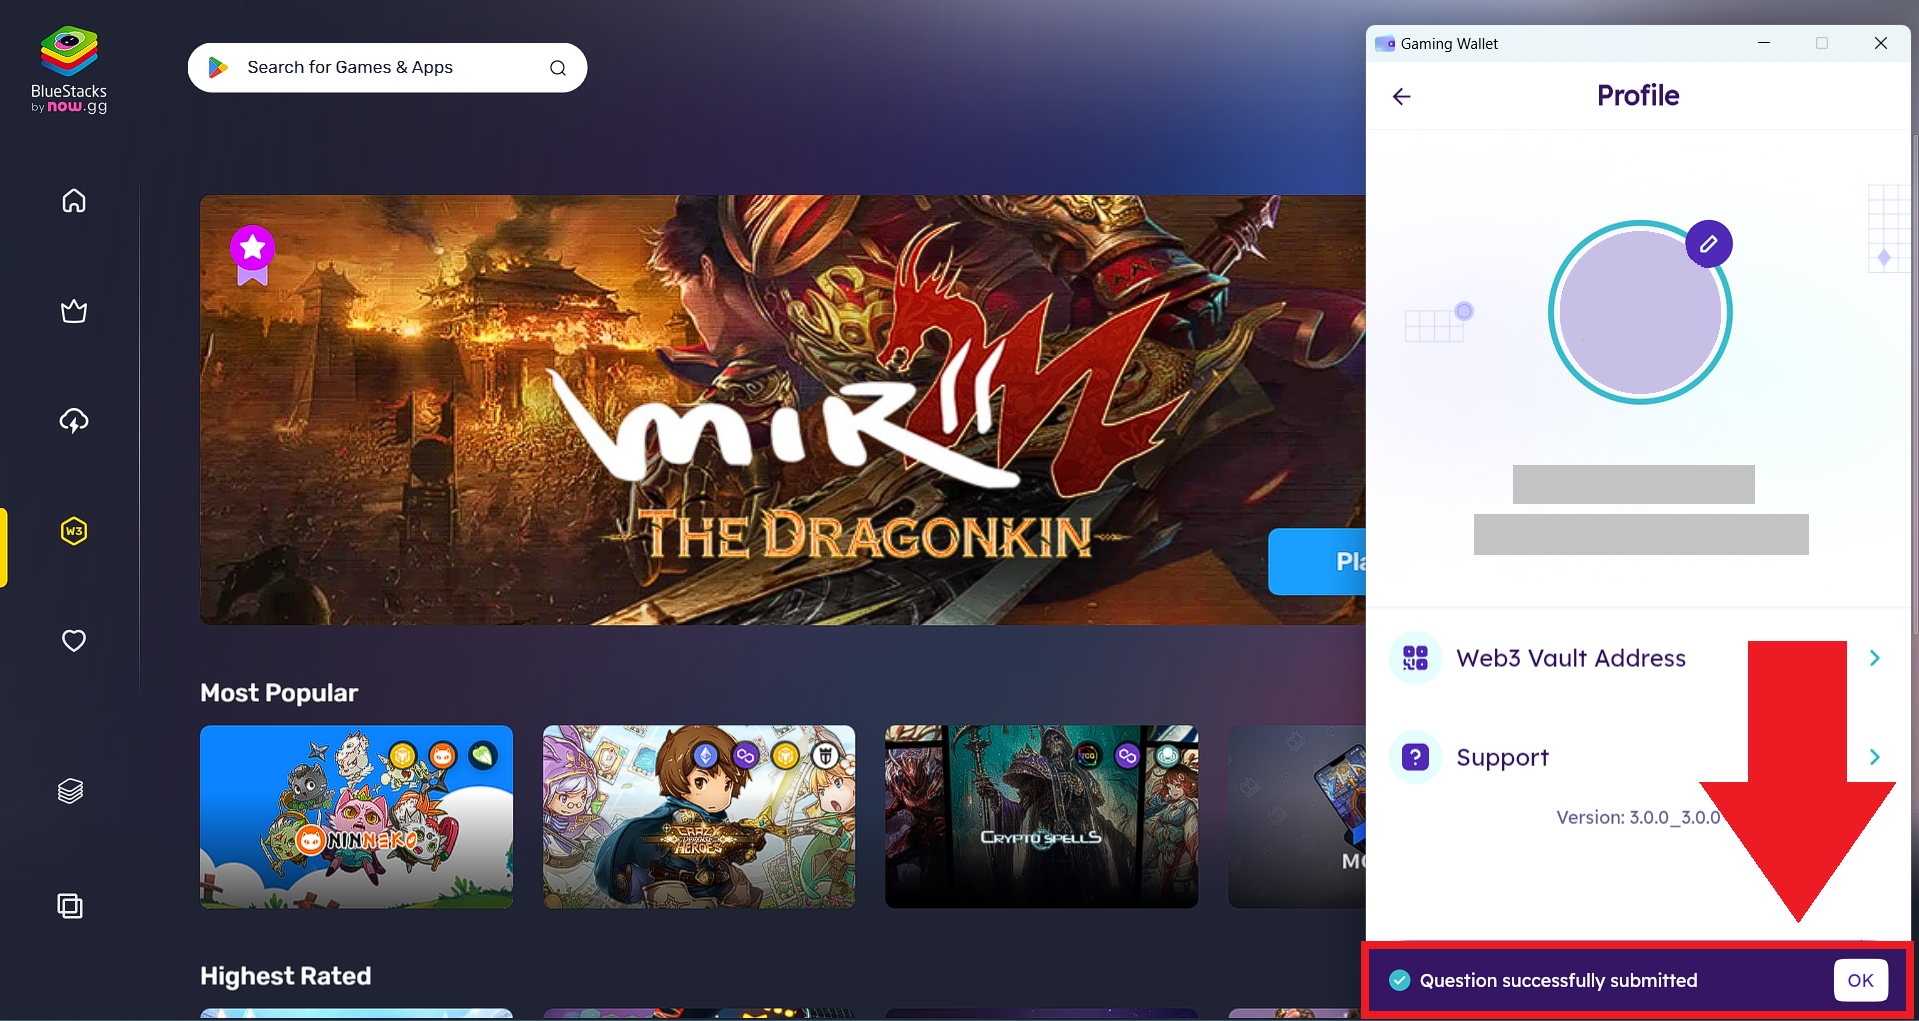The width and height of the screenshot is (1919, 1021).
Task: Click the Web3 Vault Address QR icon
Action: click(x=1415, y=658)
